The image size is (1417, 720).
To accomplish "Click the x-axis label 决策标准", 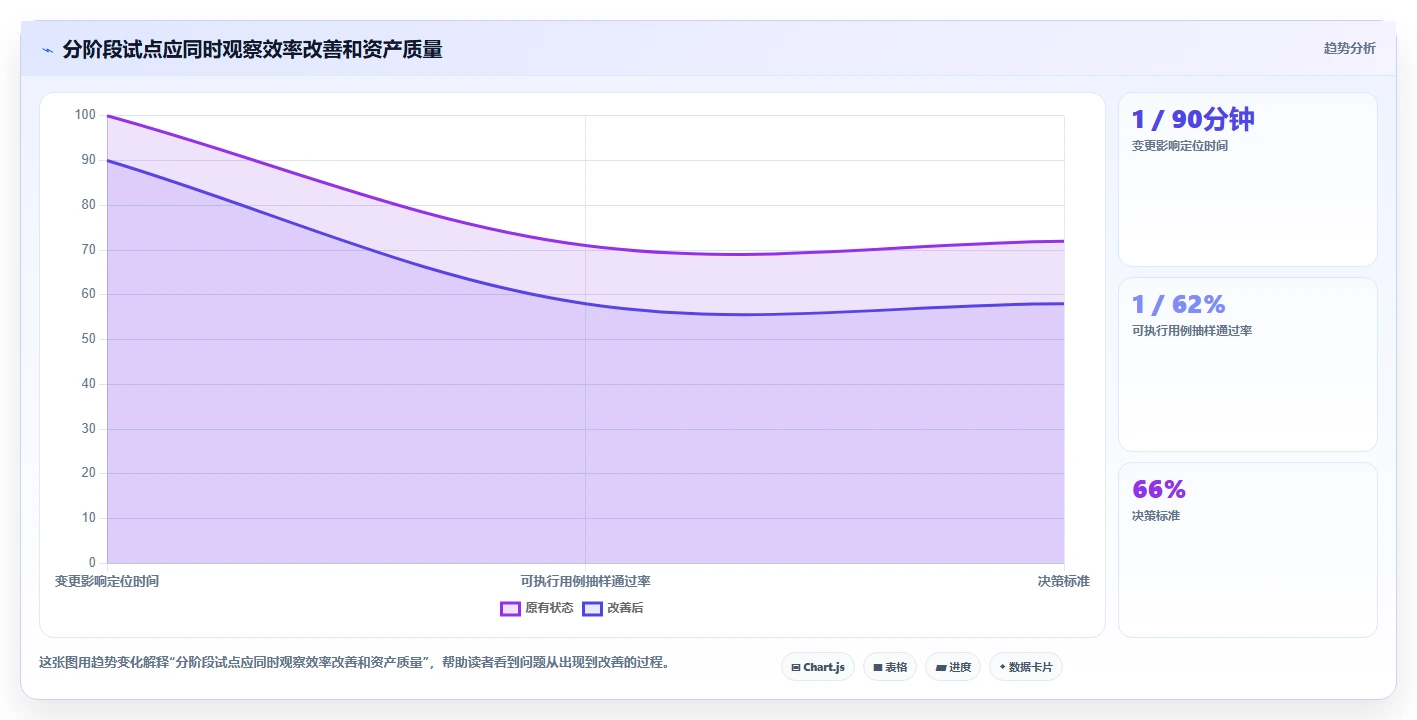I will 1064,581.
